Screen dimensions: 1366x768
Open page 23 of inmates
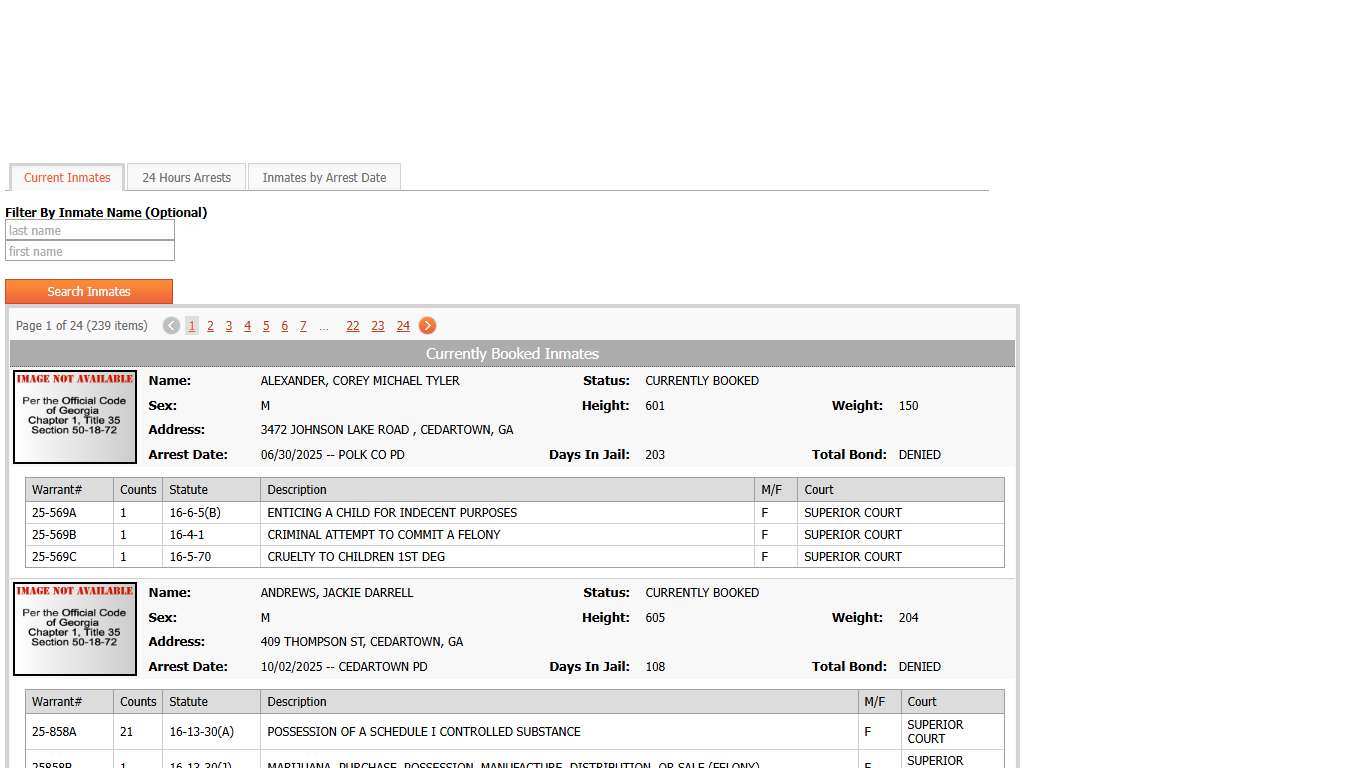click(x=377, y=325)
